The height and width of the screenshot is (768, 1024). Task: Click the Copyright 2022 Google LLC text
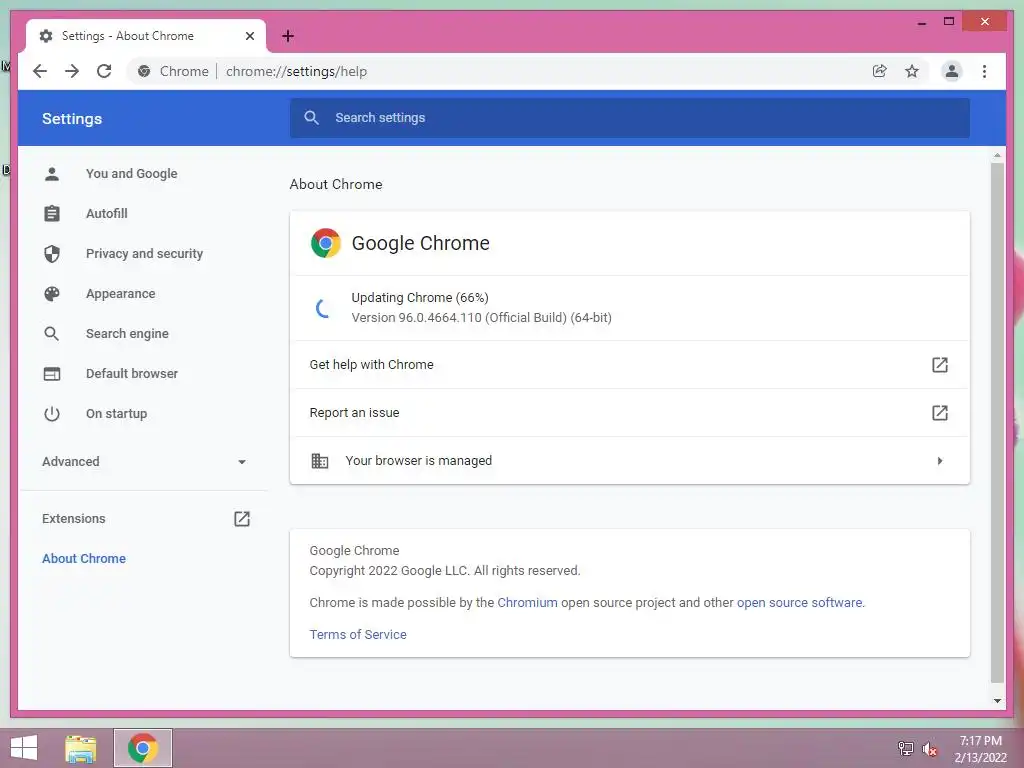(445, 571)
